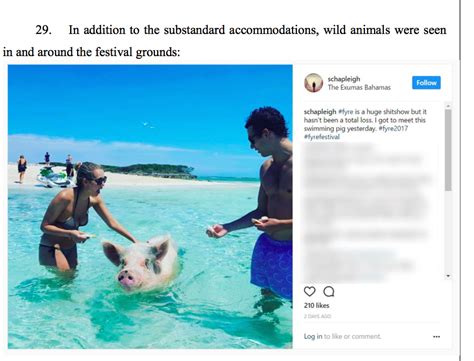
Task: Click the scrollbar up arrow in comments
Action: tap(448, 106)
